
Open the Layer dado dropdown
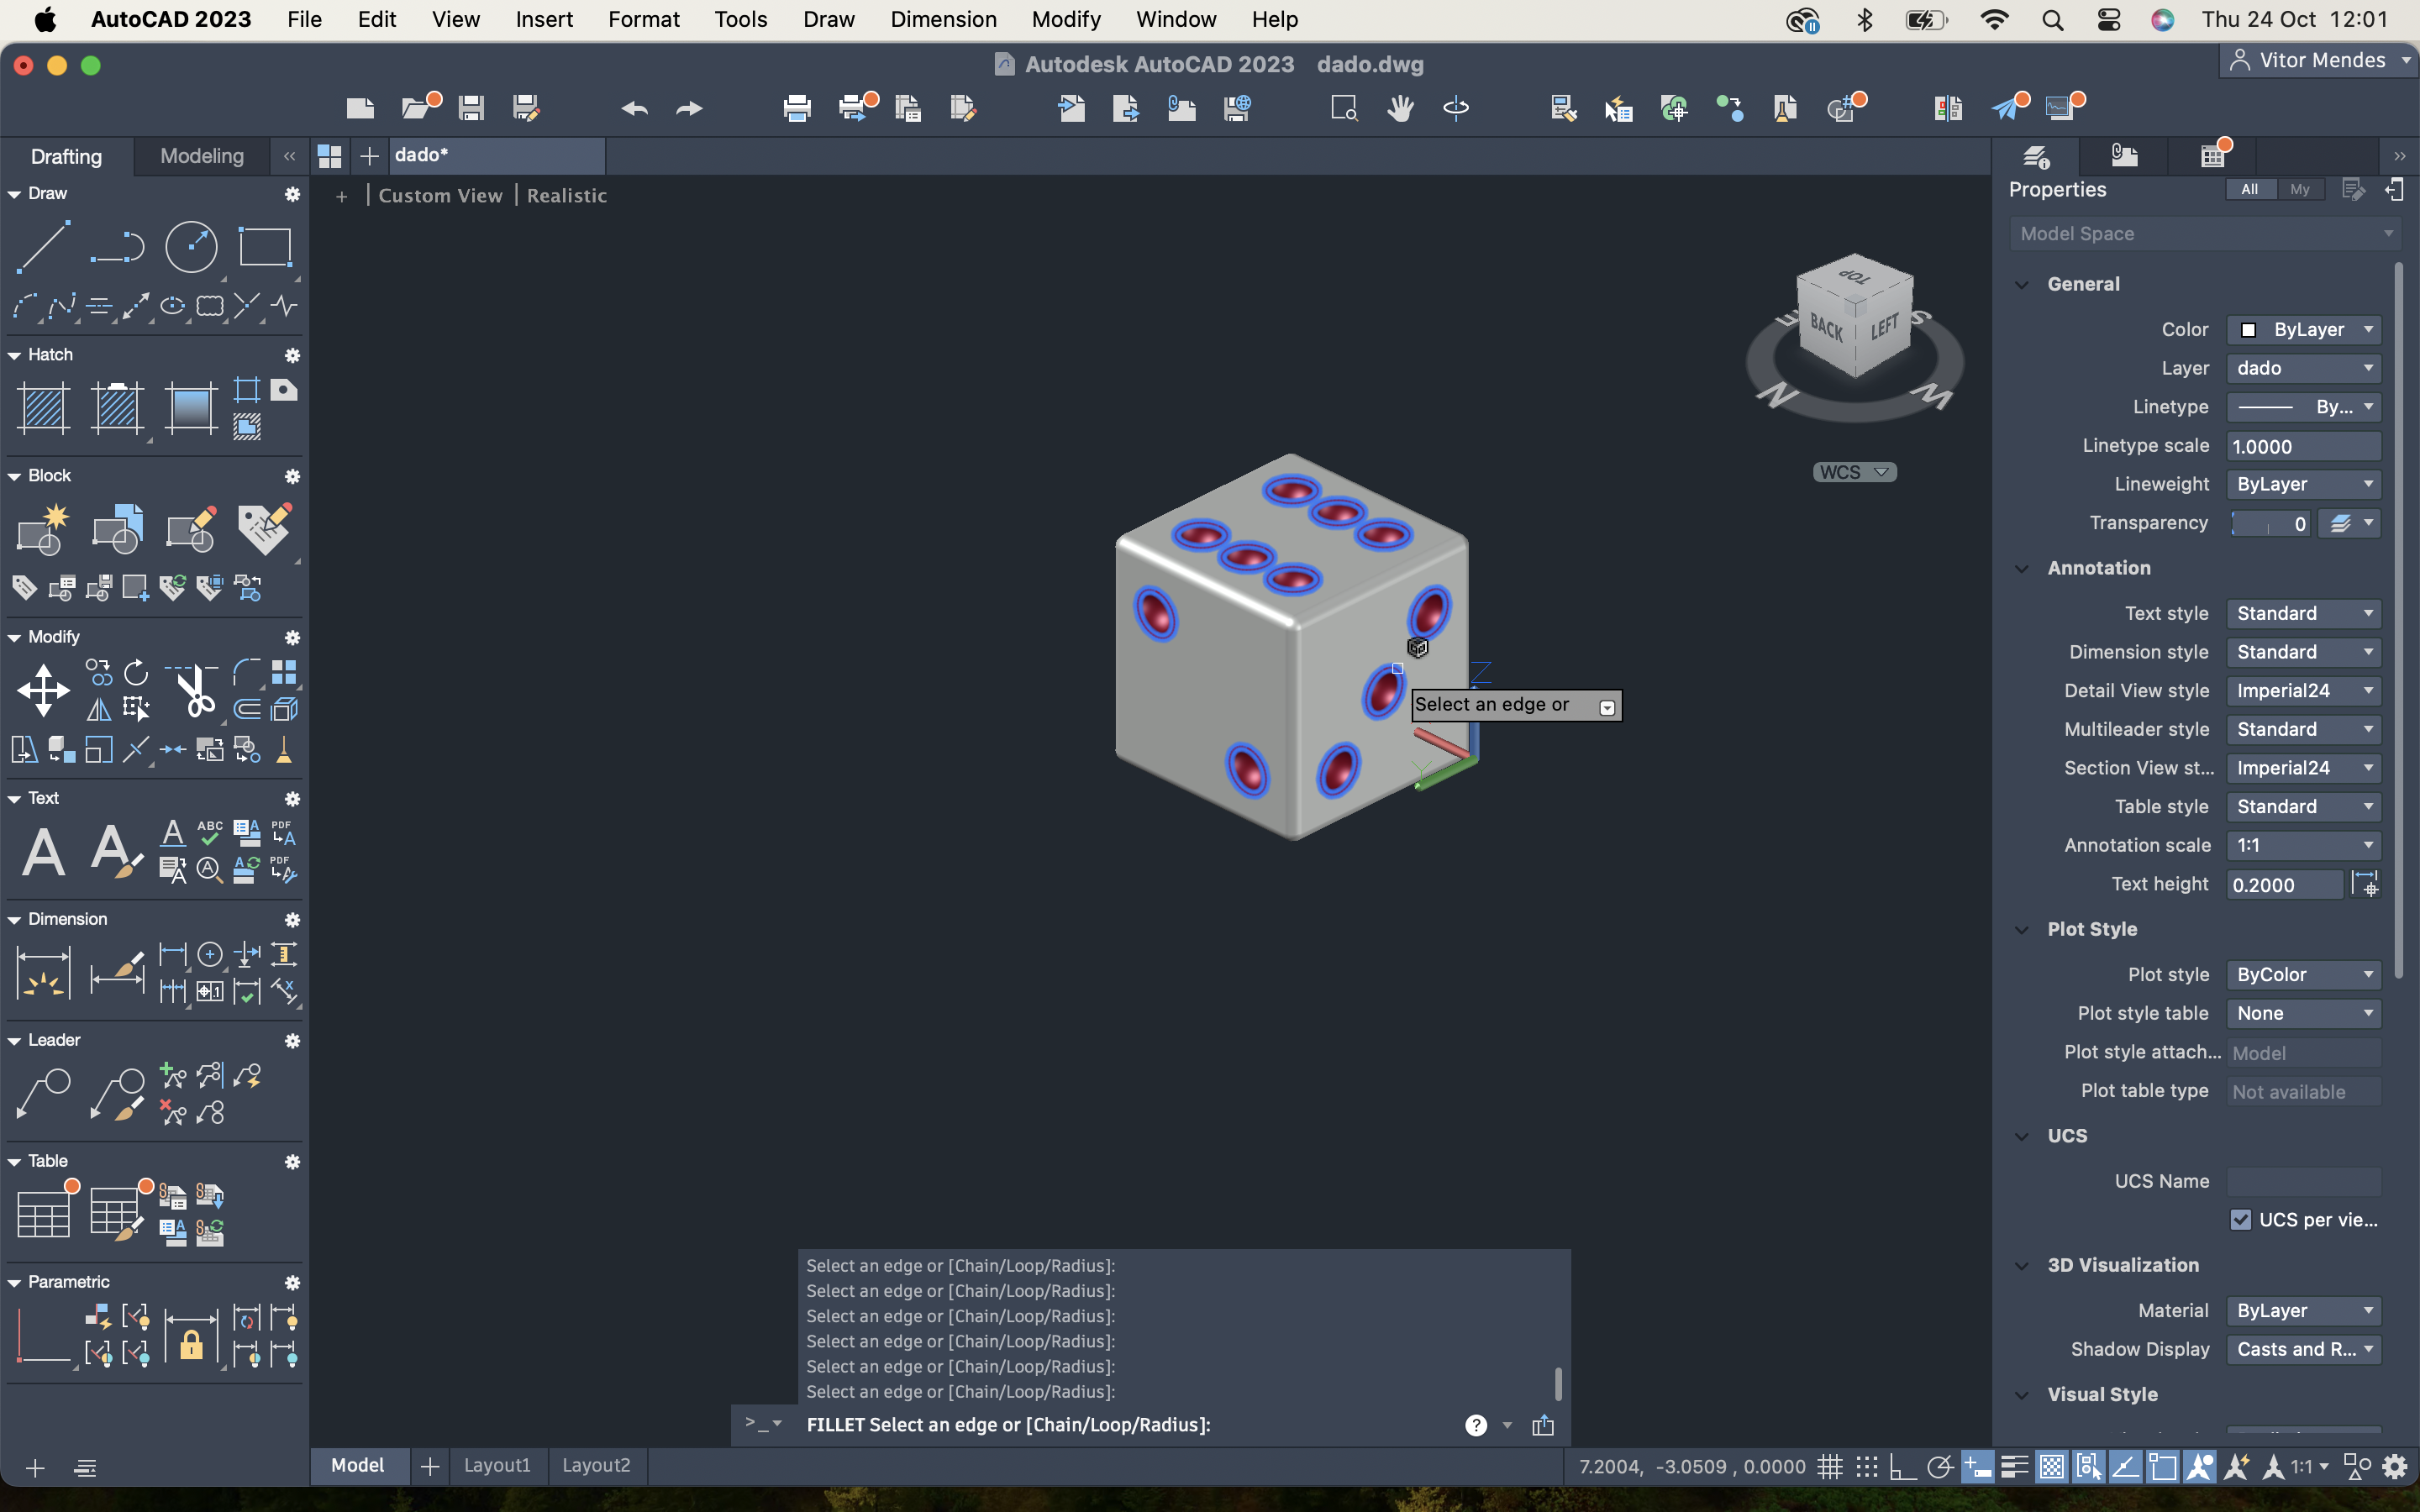click(x=2304, y=368)
